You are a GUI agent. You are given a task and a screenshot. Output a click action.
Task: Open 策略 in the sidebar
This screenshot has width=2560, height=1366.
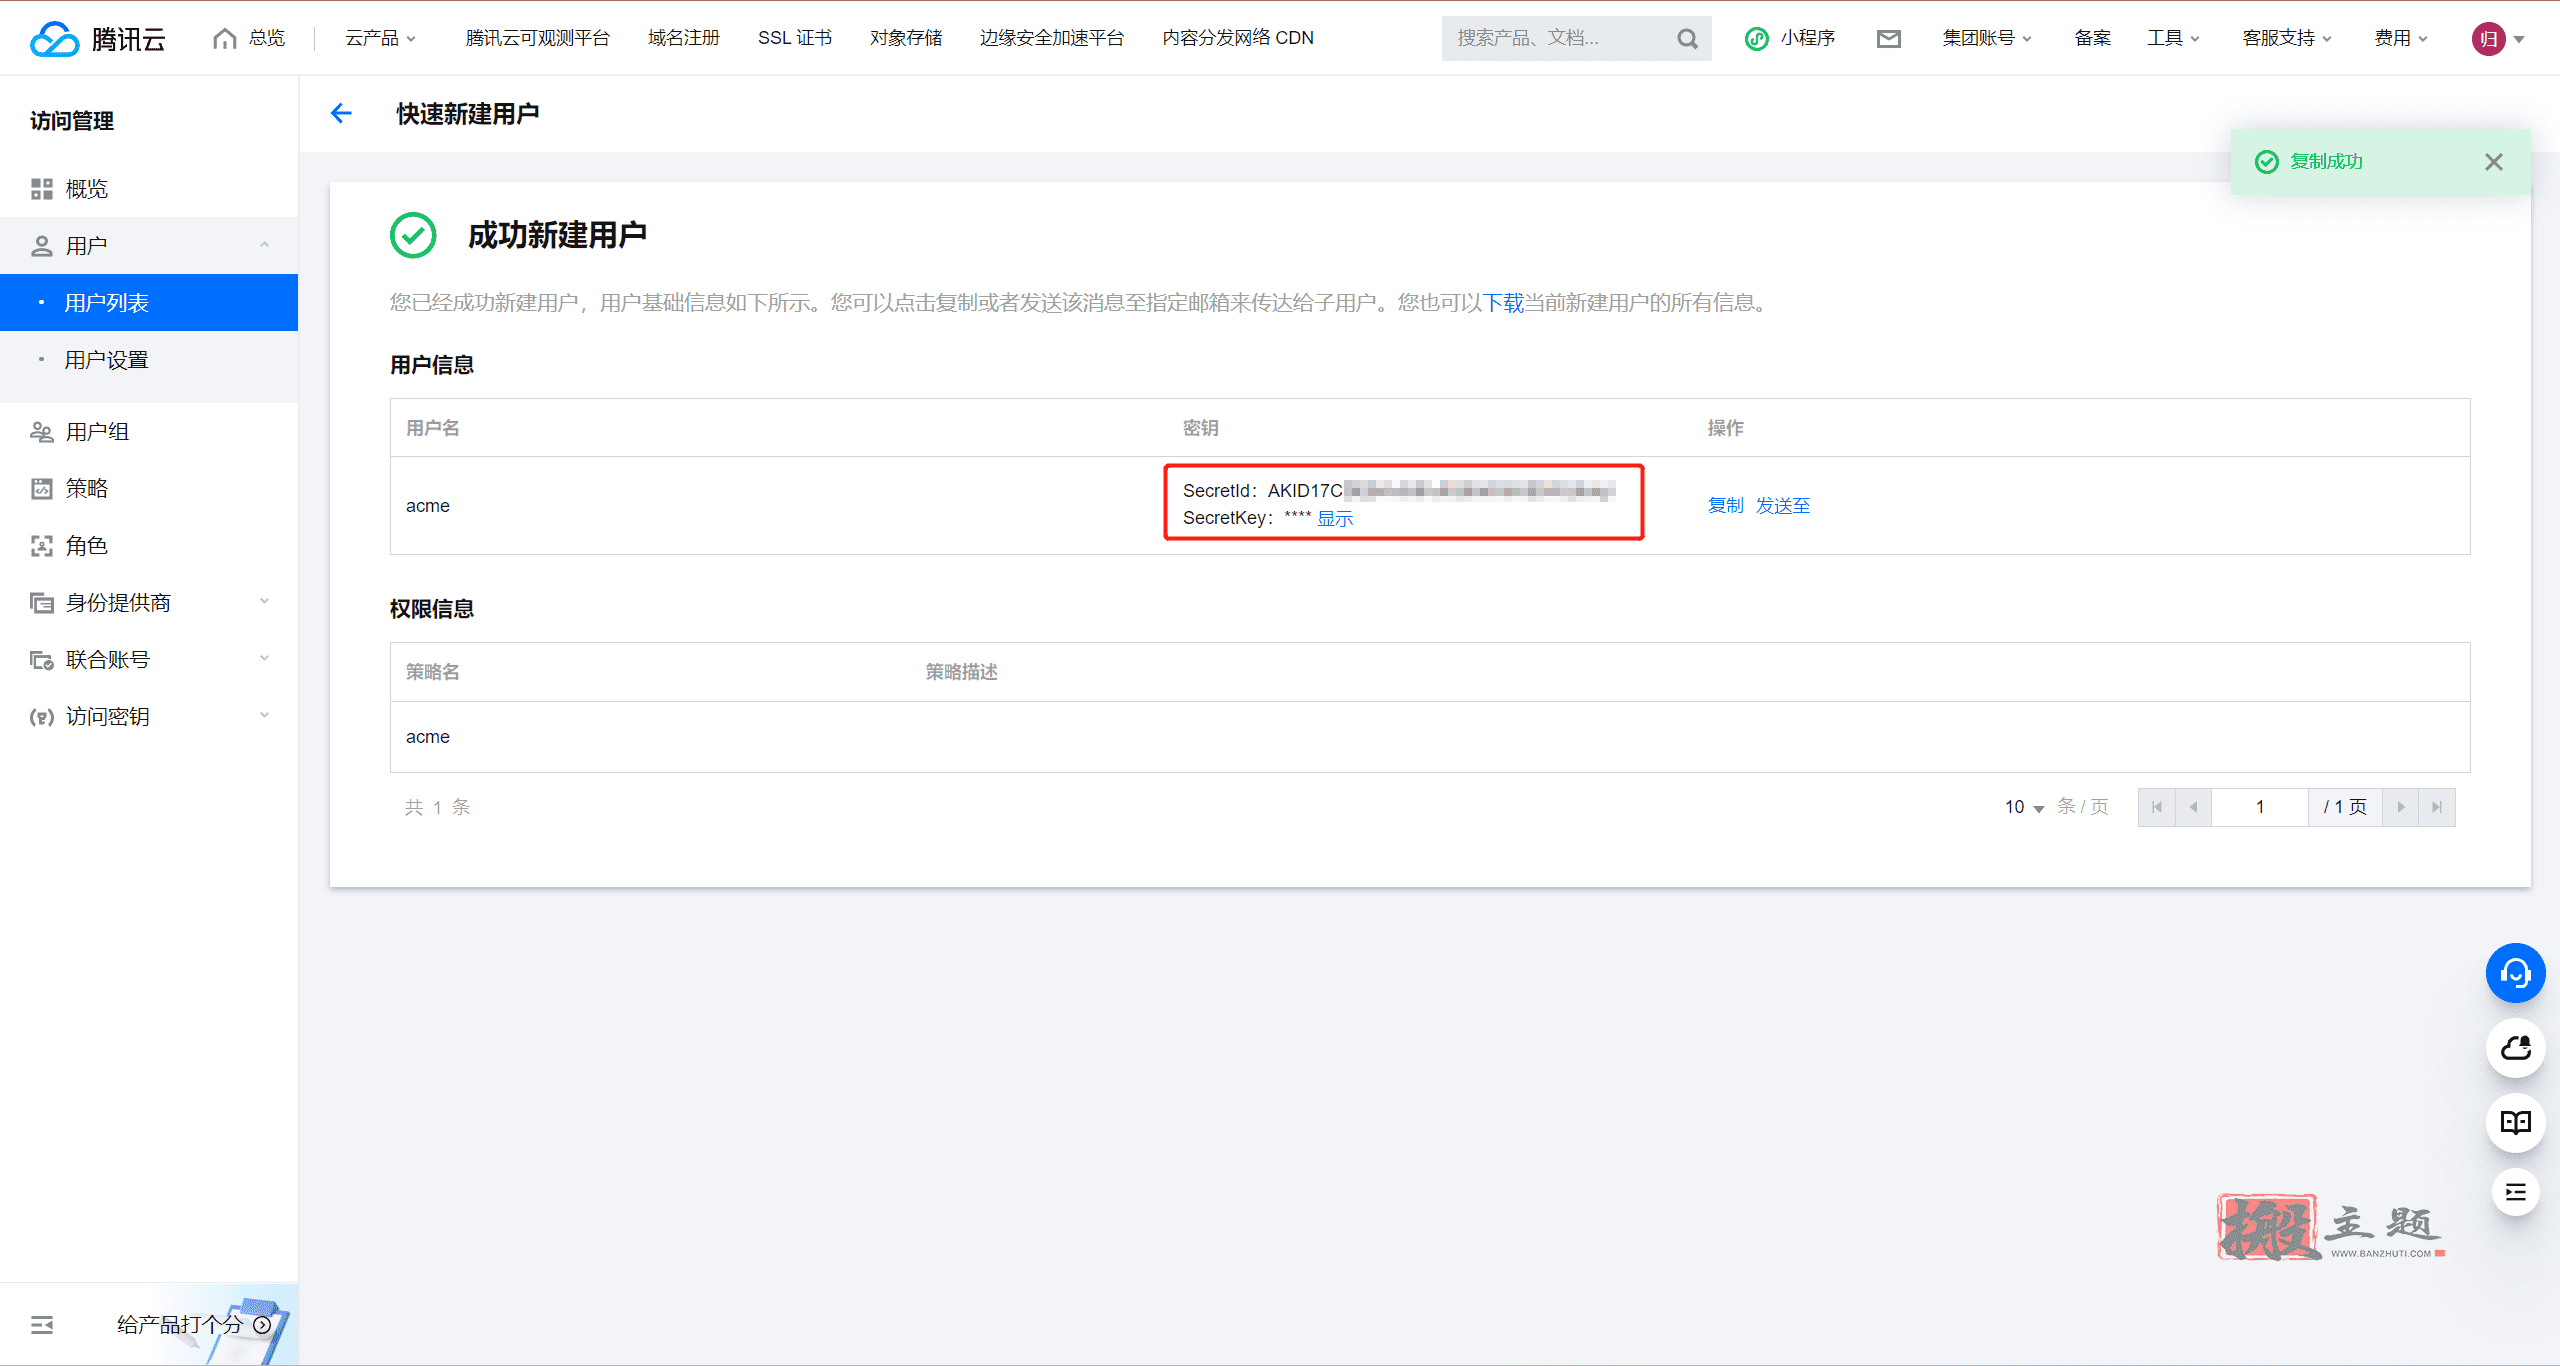[149, 489]
